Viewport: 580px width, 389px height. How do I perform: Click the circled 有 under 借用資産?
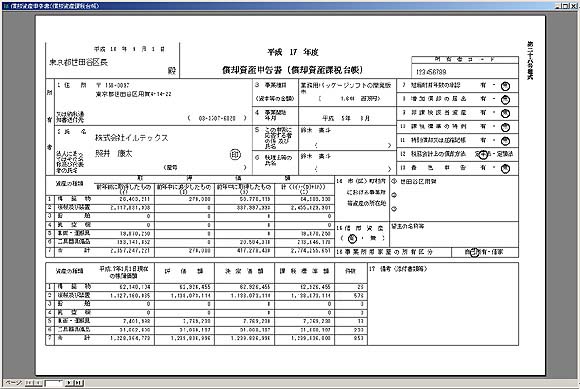[x=352, y=239]
